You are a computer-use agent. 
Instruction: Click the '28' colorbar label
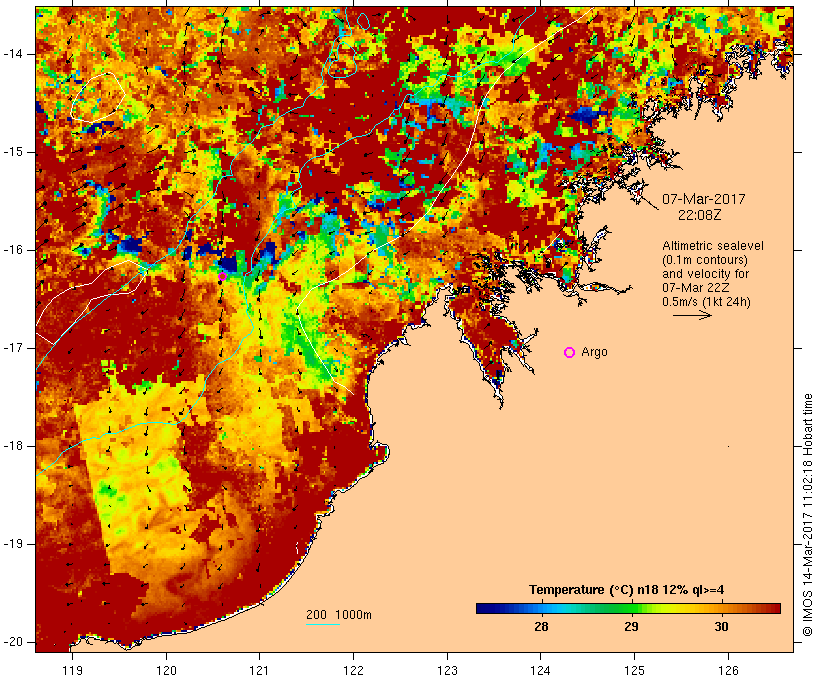tap(541, 627)
